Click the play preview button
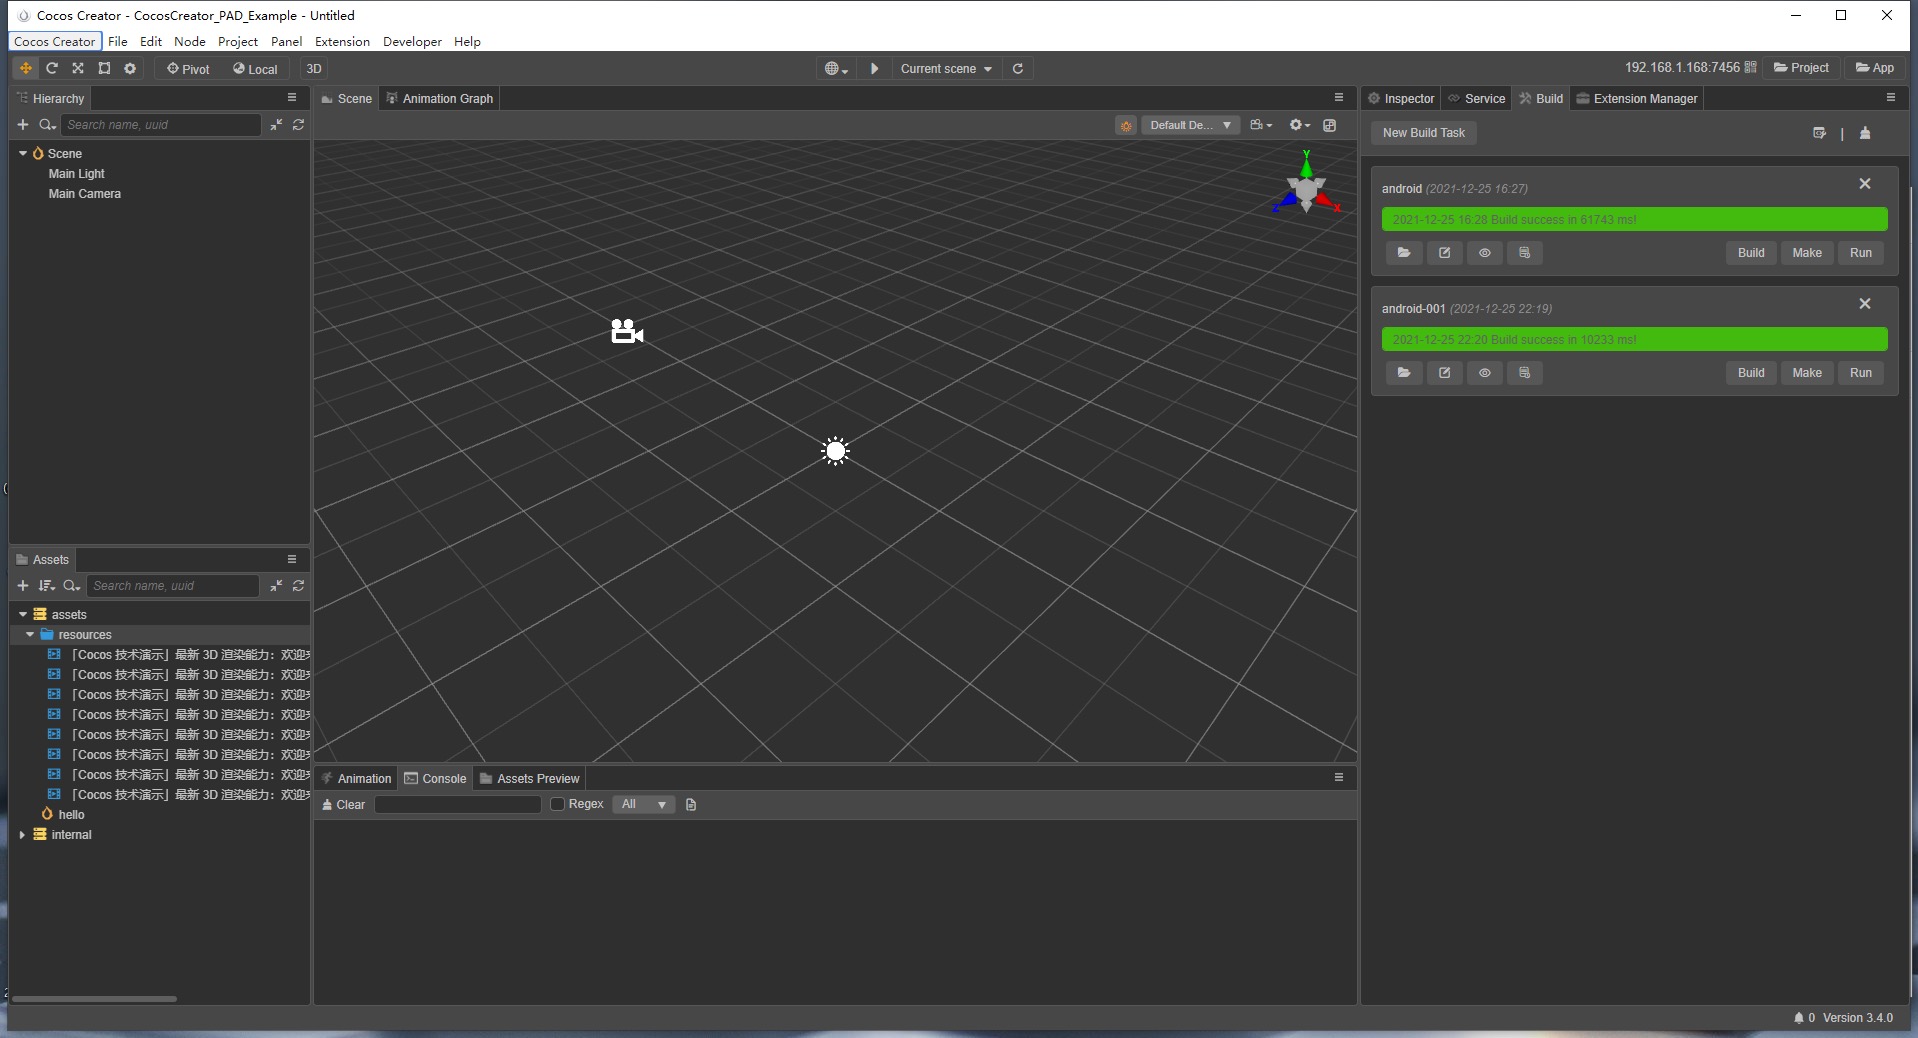The width and height of the screenshot is (1918, 1038). tap(874, 68)
